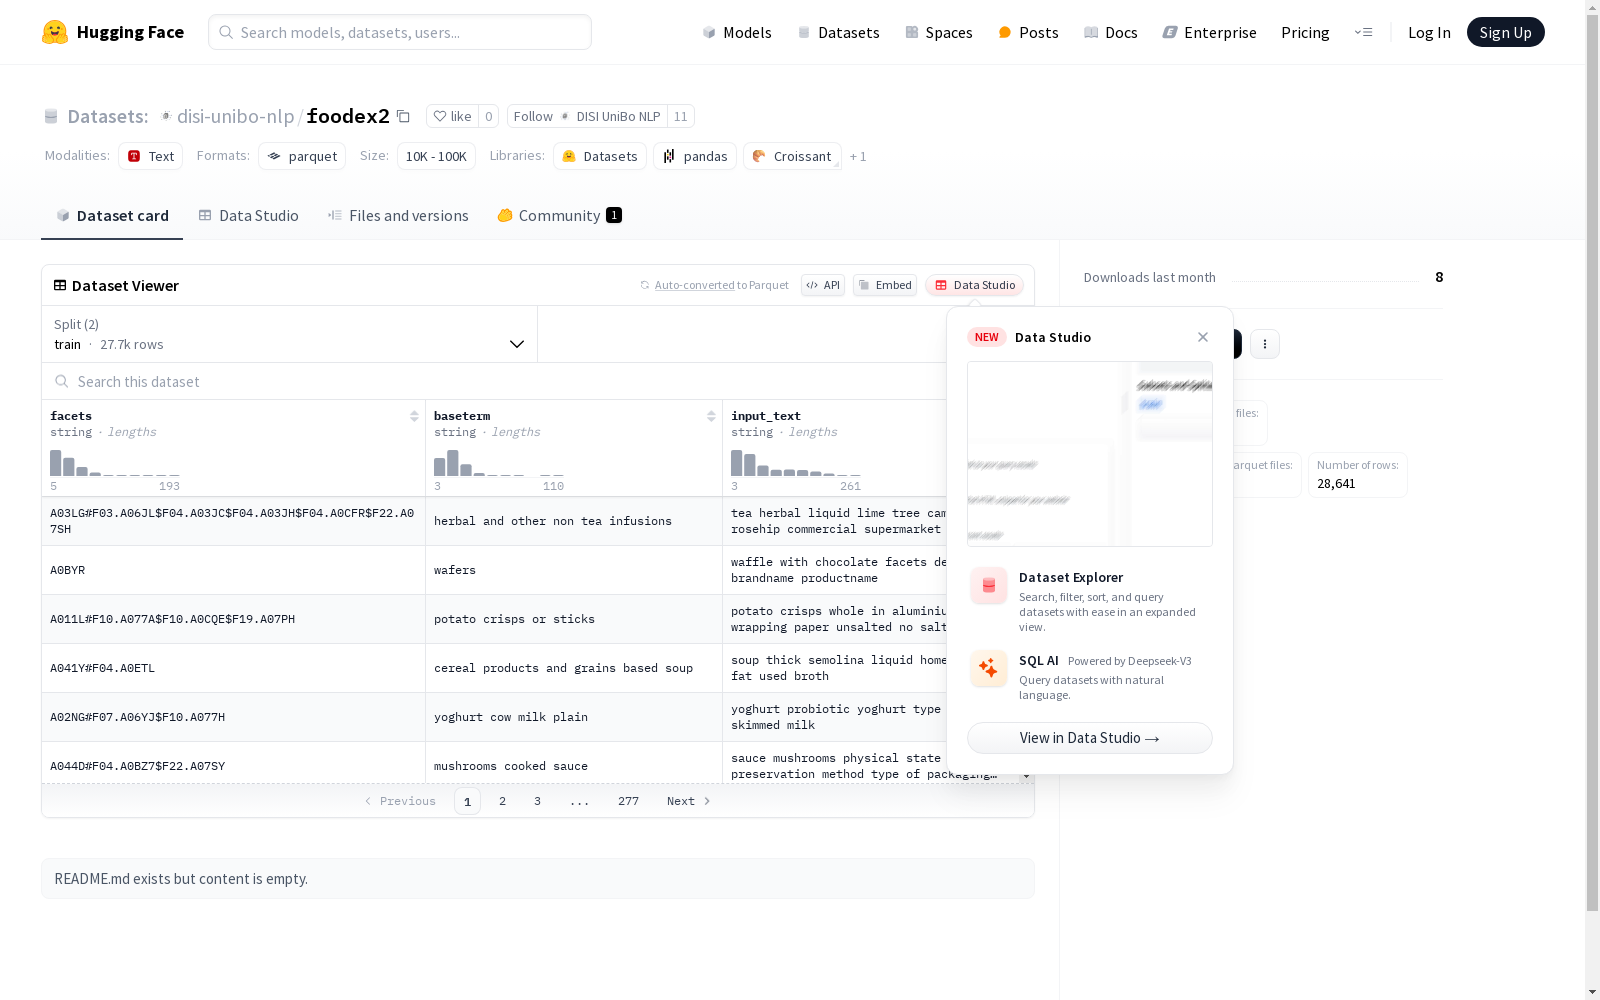Switch to the Community tab
1600x1000 pixels.
(x=560, y=215)
